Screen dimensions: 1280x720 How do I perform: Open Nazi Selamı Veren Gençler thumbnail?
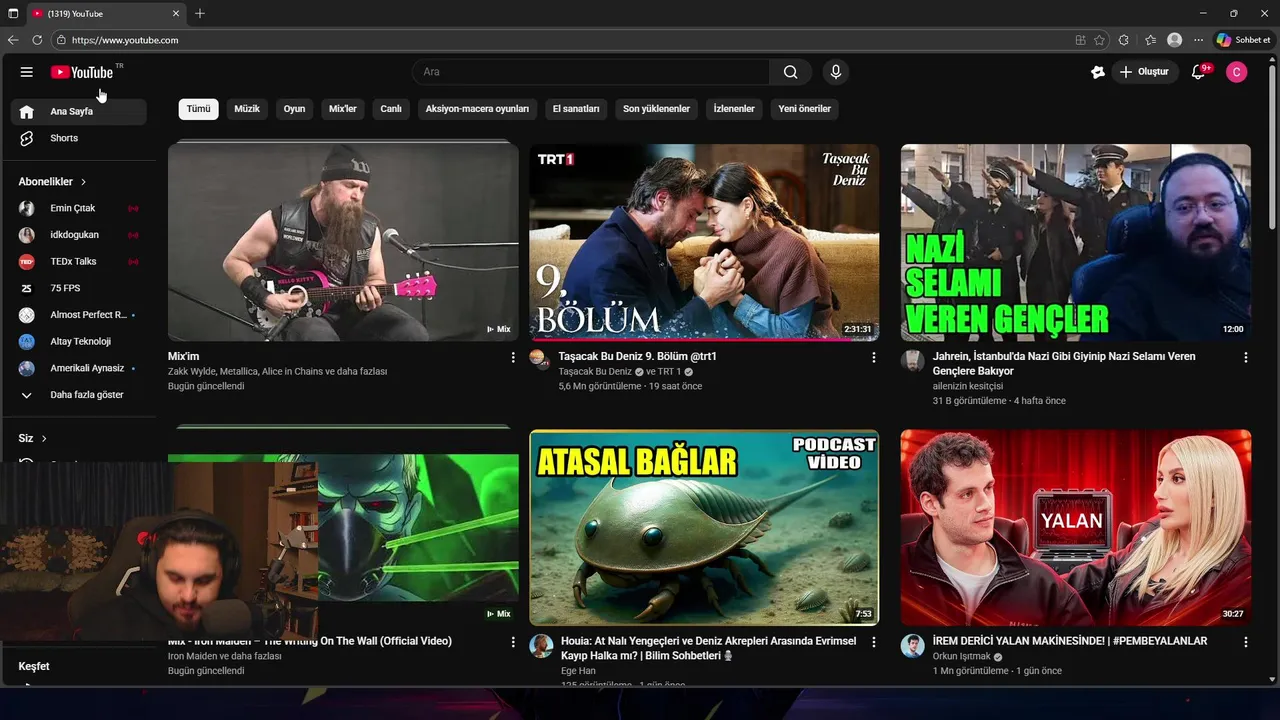click(1075, 242)
